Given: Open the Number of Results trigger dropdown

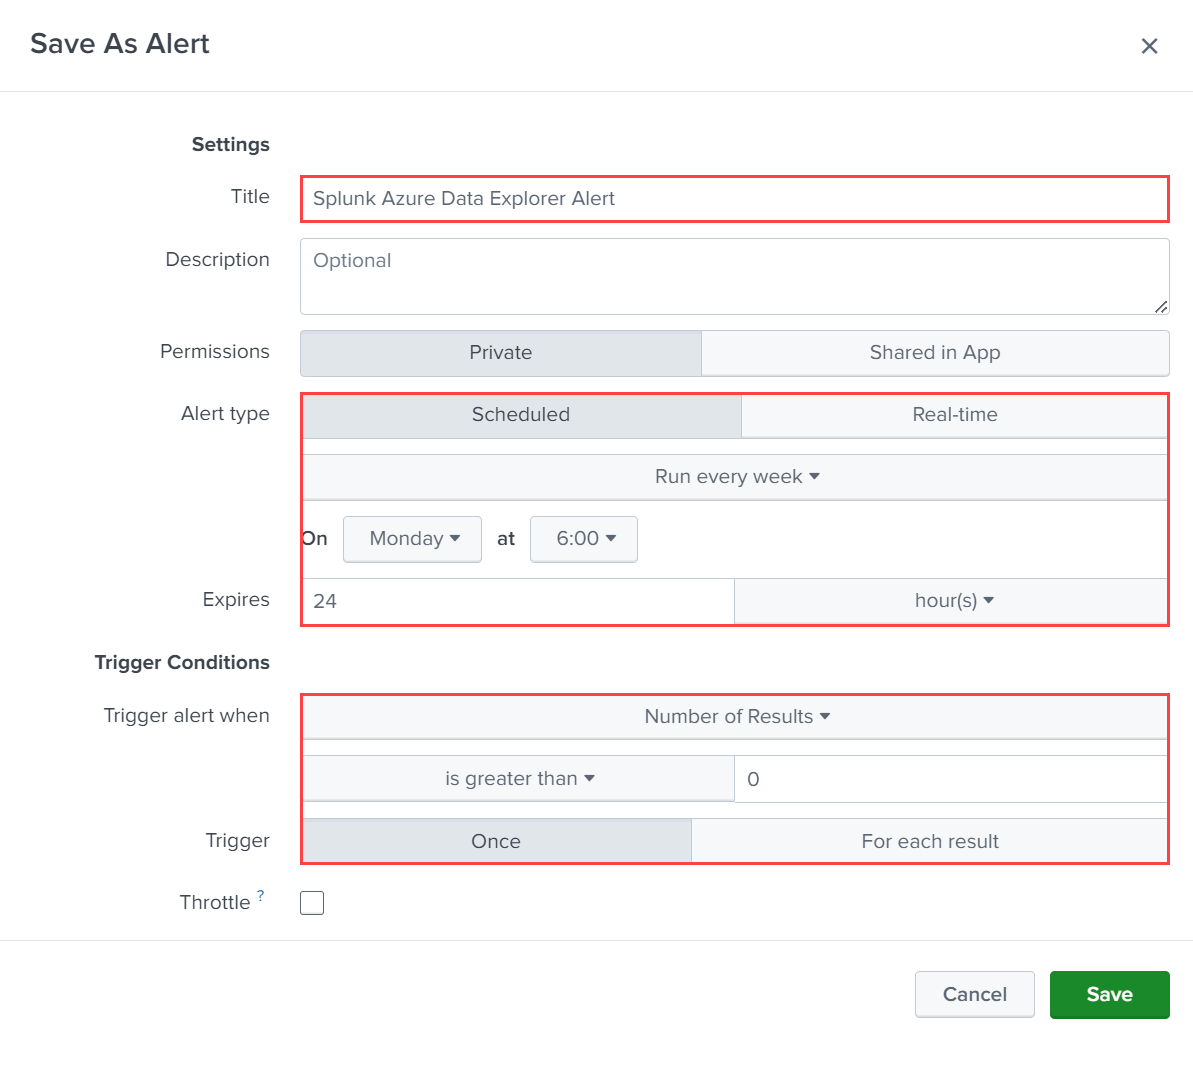Looking at the screenshot, I should pos(737,716).
